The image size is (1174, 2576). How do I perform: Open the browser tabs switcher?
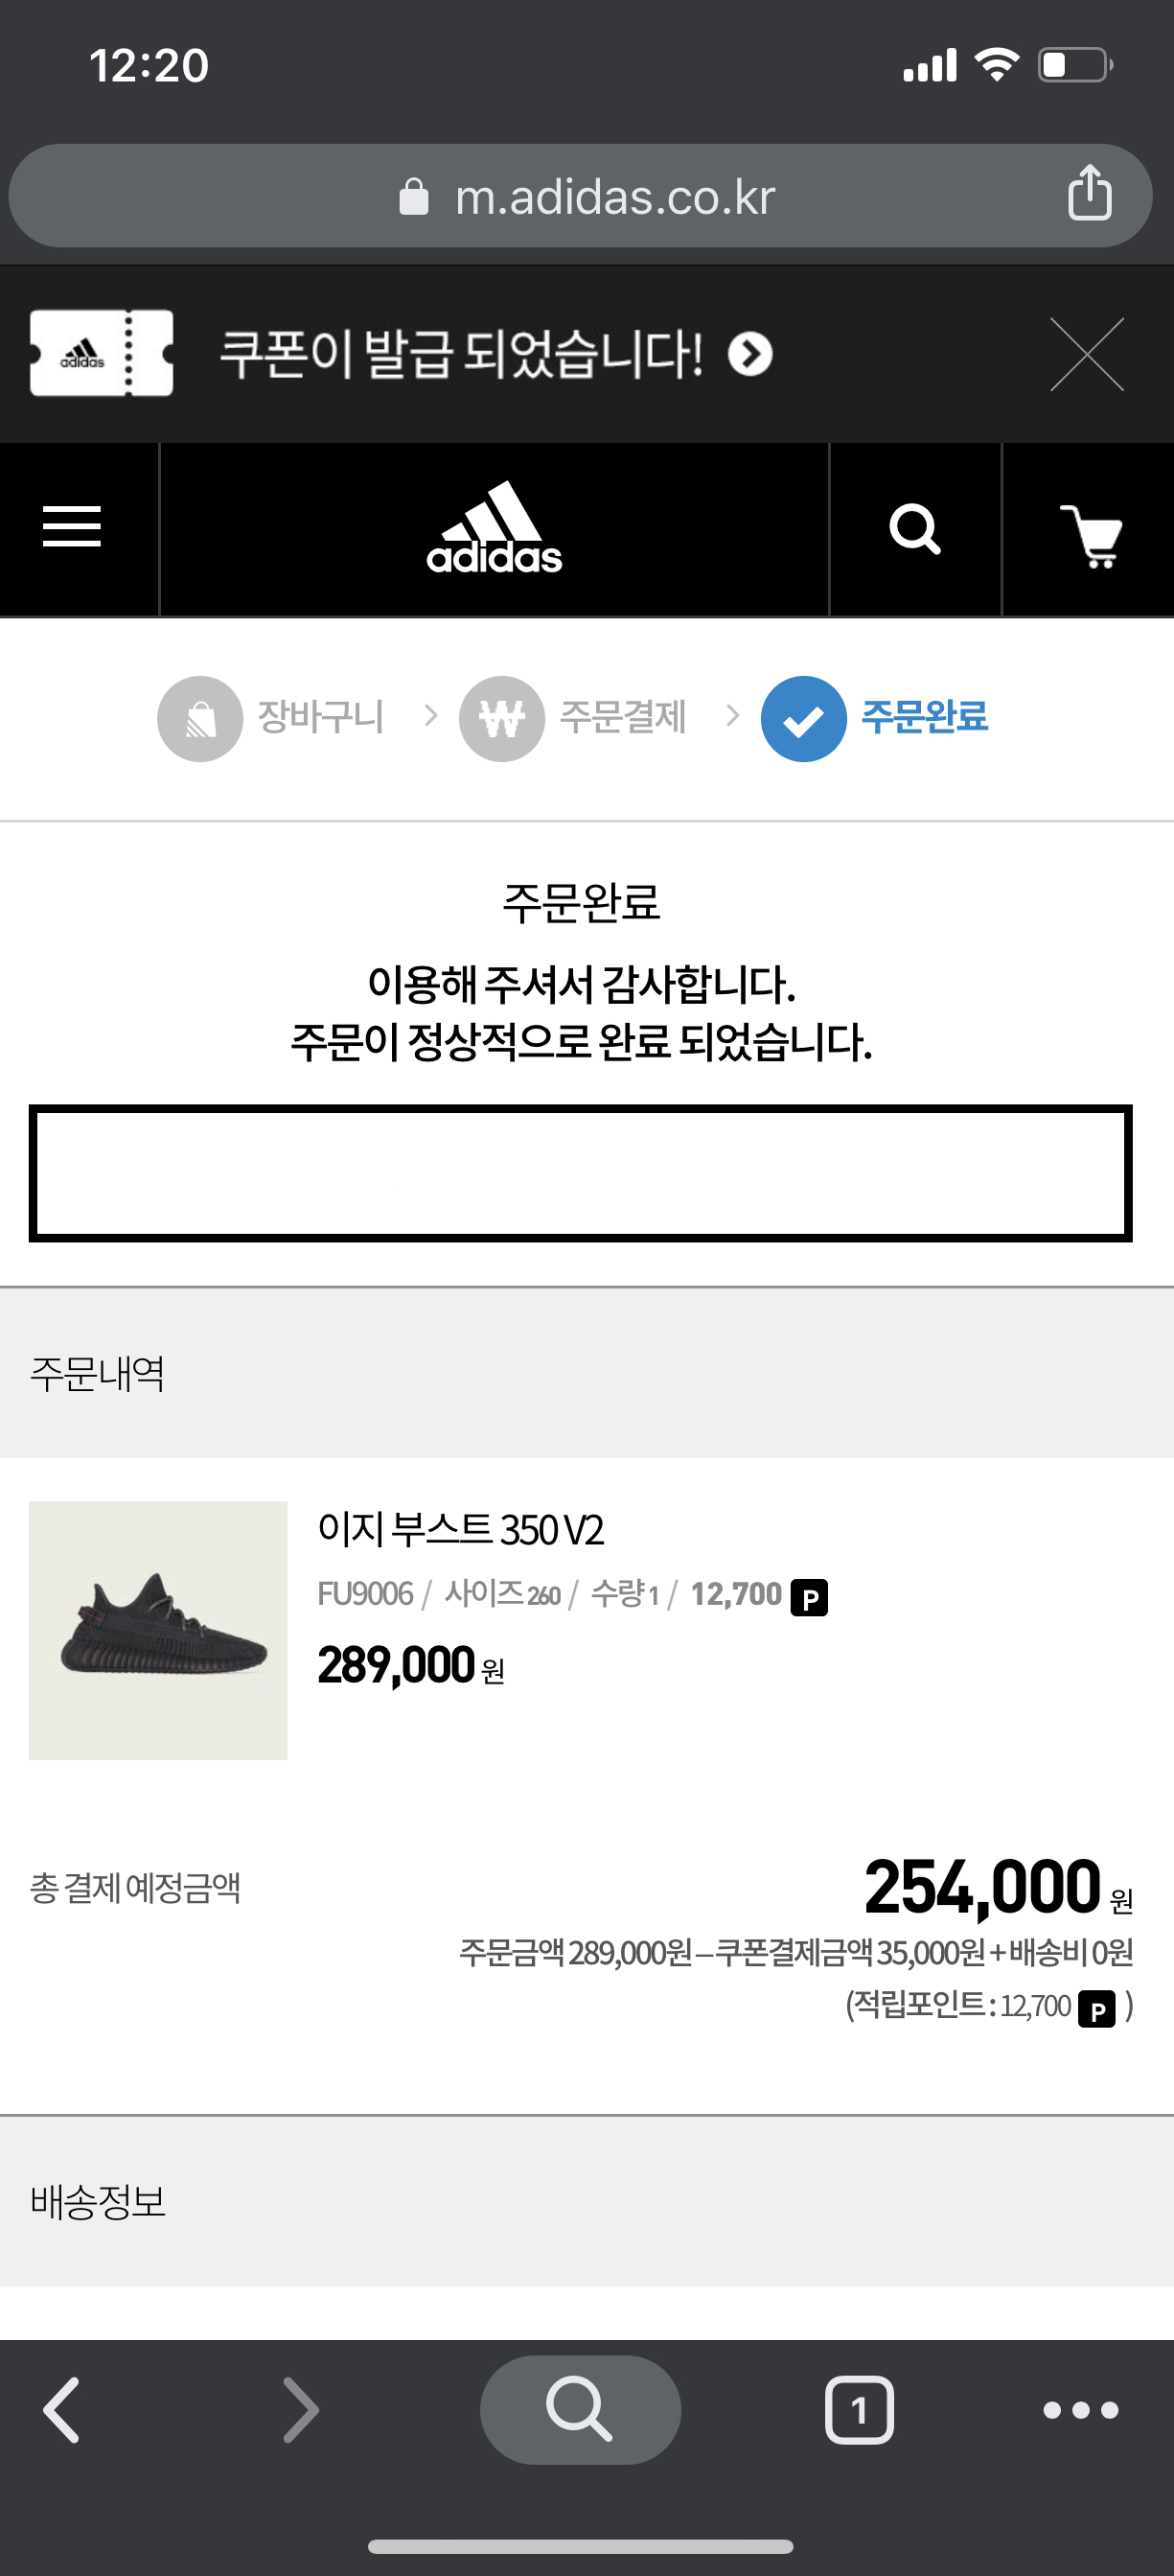859,2410
